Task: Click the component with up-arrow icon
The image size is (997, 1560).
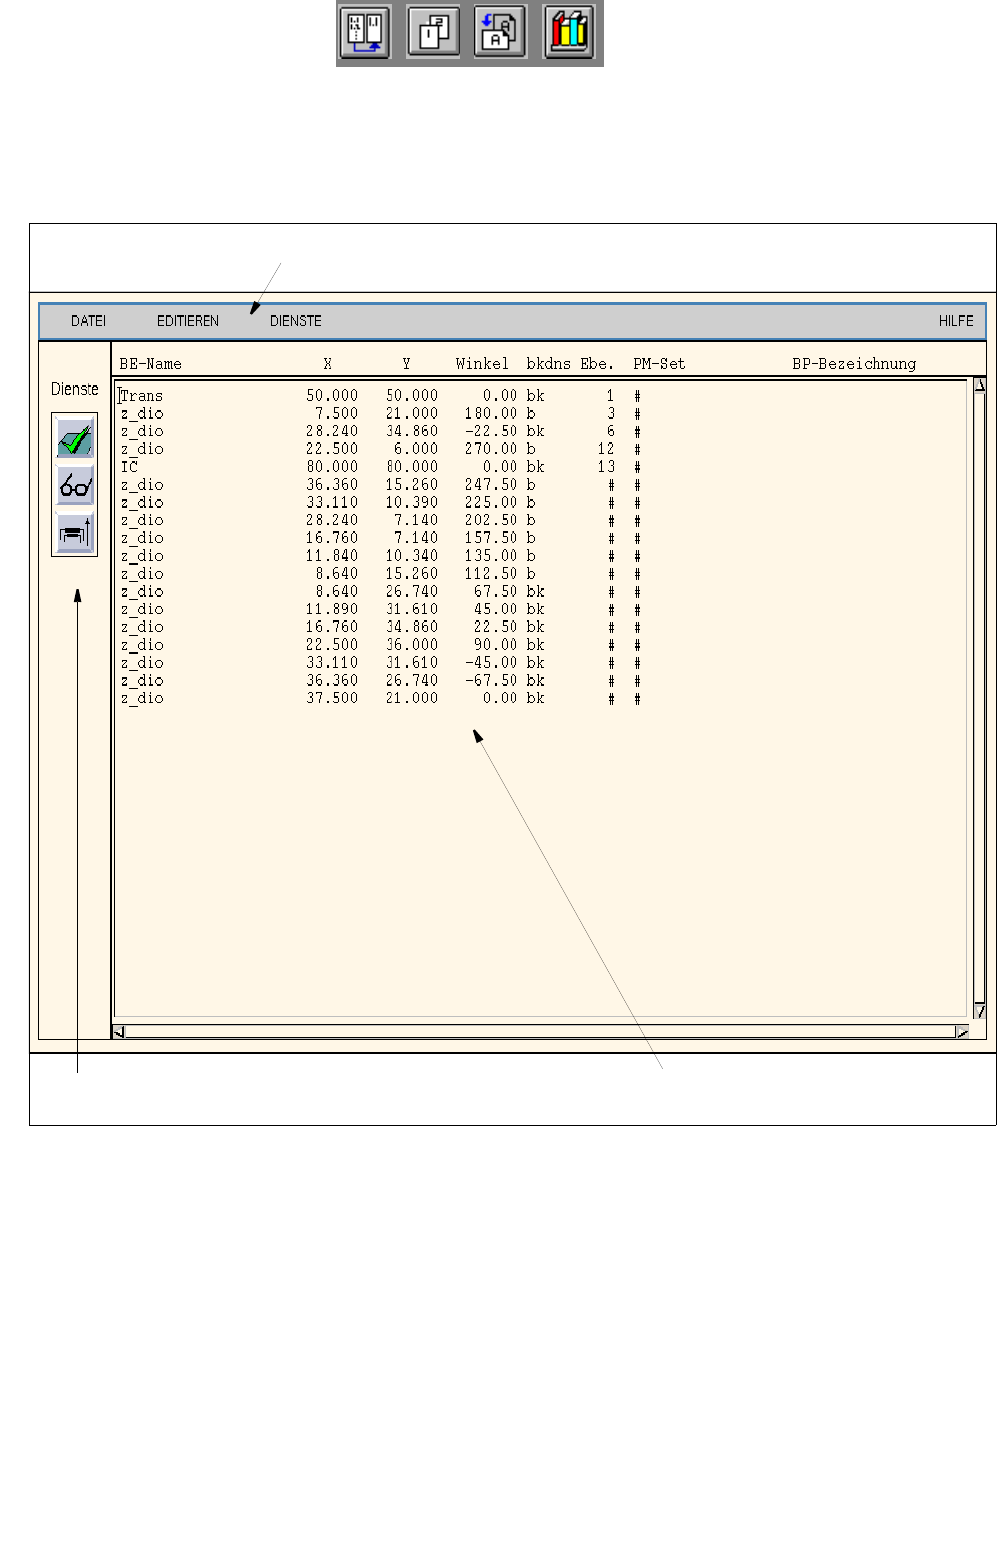Action: tap(75, 533)
